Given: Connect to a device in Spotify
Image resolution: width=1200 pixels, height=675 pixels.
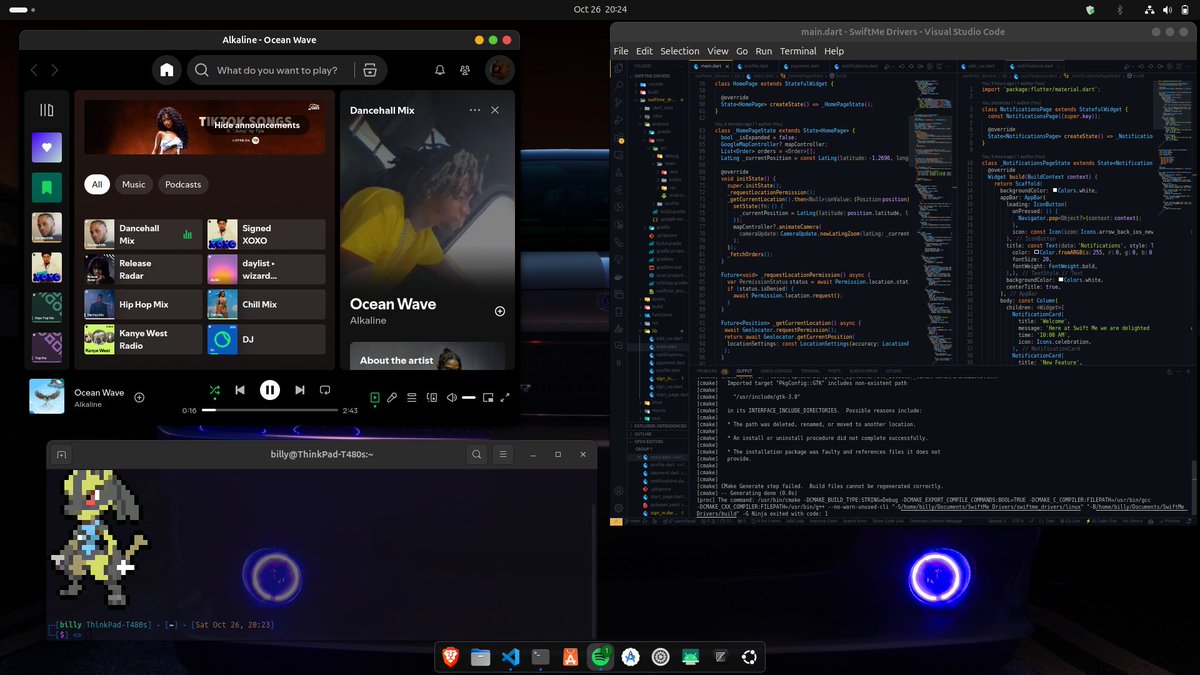Looking at the screenshot, I should tap(432, 397).
